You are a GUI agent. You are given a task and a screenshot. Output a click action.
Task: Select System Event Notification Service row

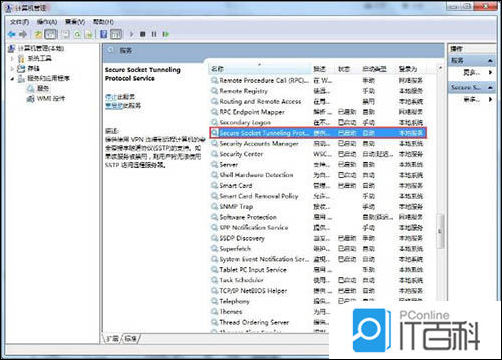(317, 259)
